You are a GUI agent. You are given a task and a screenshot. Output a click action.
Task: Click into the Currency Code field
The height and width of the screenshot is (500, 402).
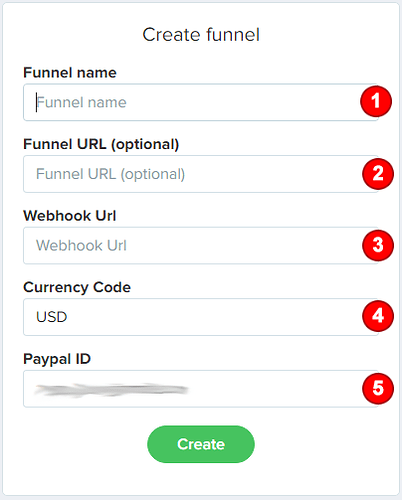(x=201, y=317)
